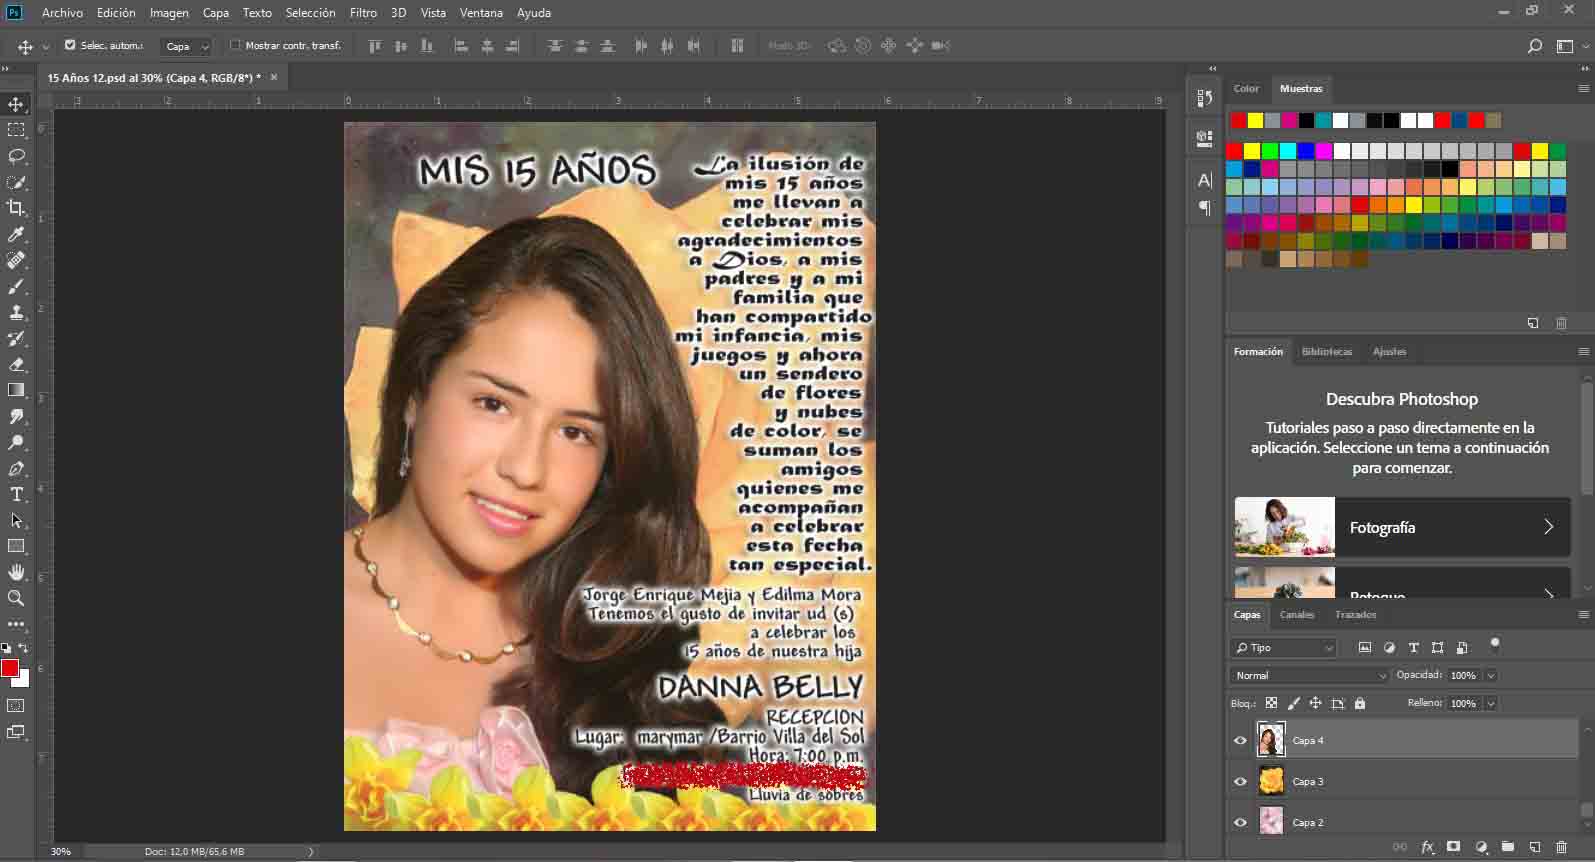Select the Lasso tool
The image size is (1595, 862).
(x=16, y=156)
